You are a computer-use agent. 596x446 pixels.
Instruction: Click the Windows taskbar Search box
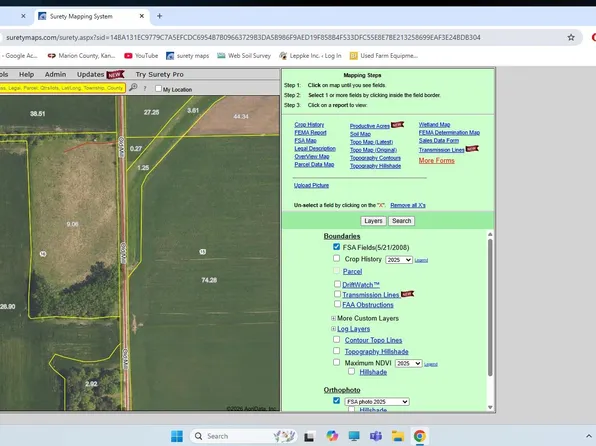(243, 436)
